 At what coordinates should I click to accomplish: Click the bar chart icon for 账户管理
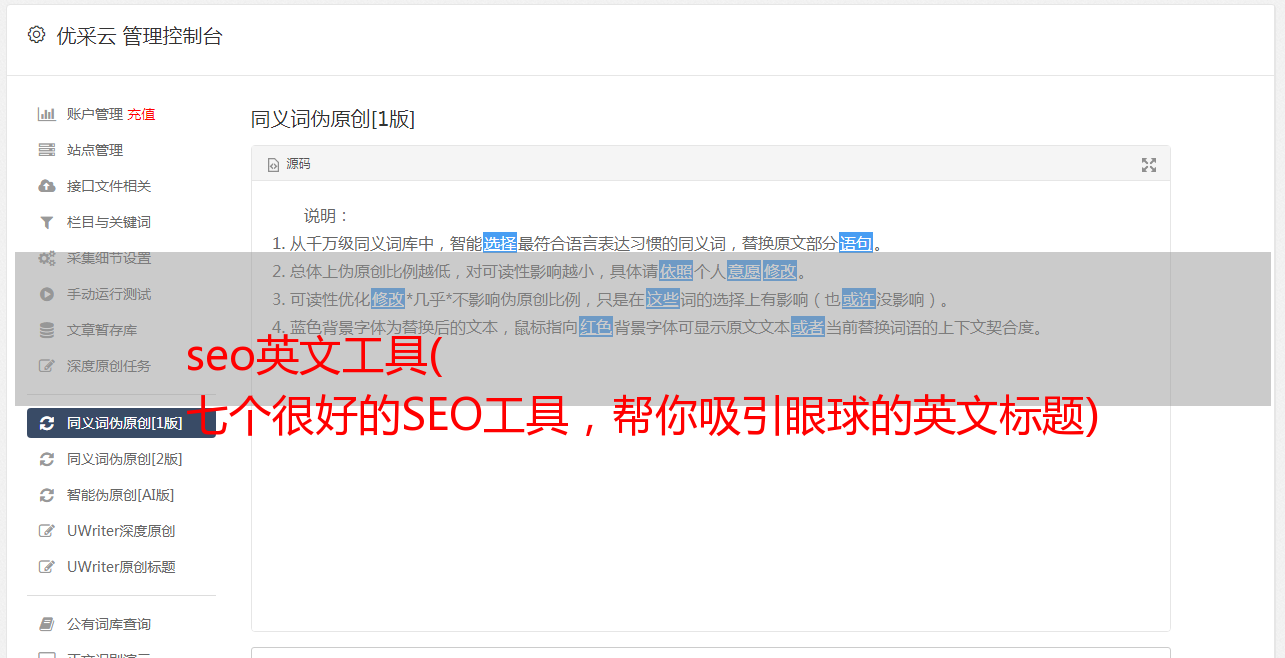point(46,114)
